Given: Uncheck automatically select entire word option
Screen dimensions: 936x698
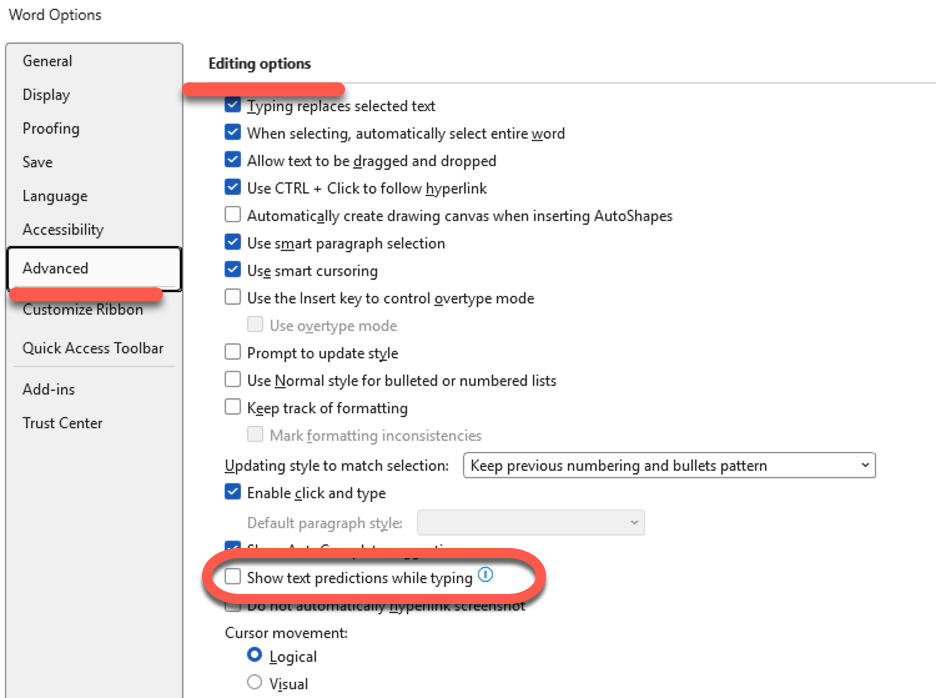Looking at the screenshot, I should 233,132.
